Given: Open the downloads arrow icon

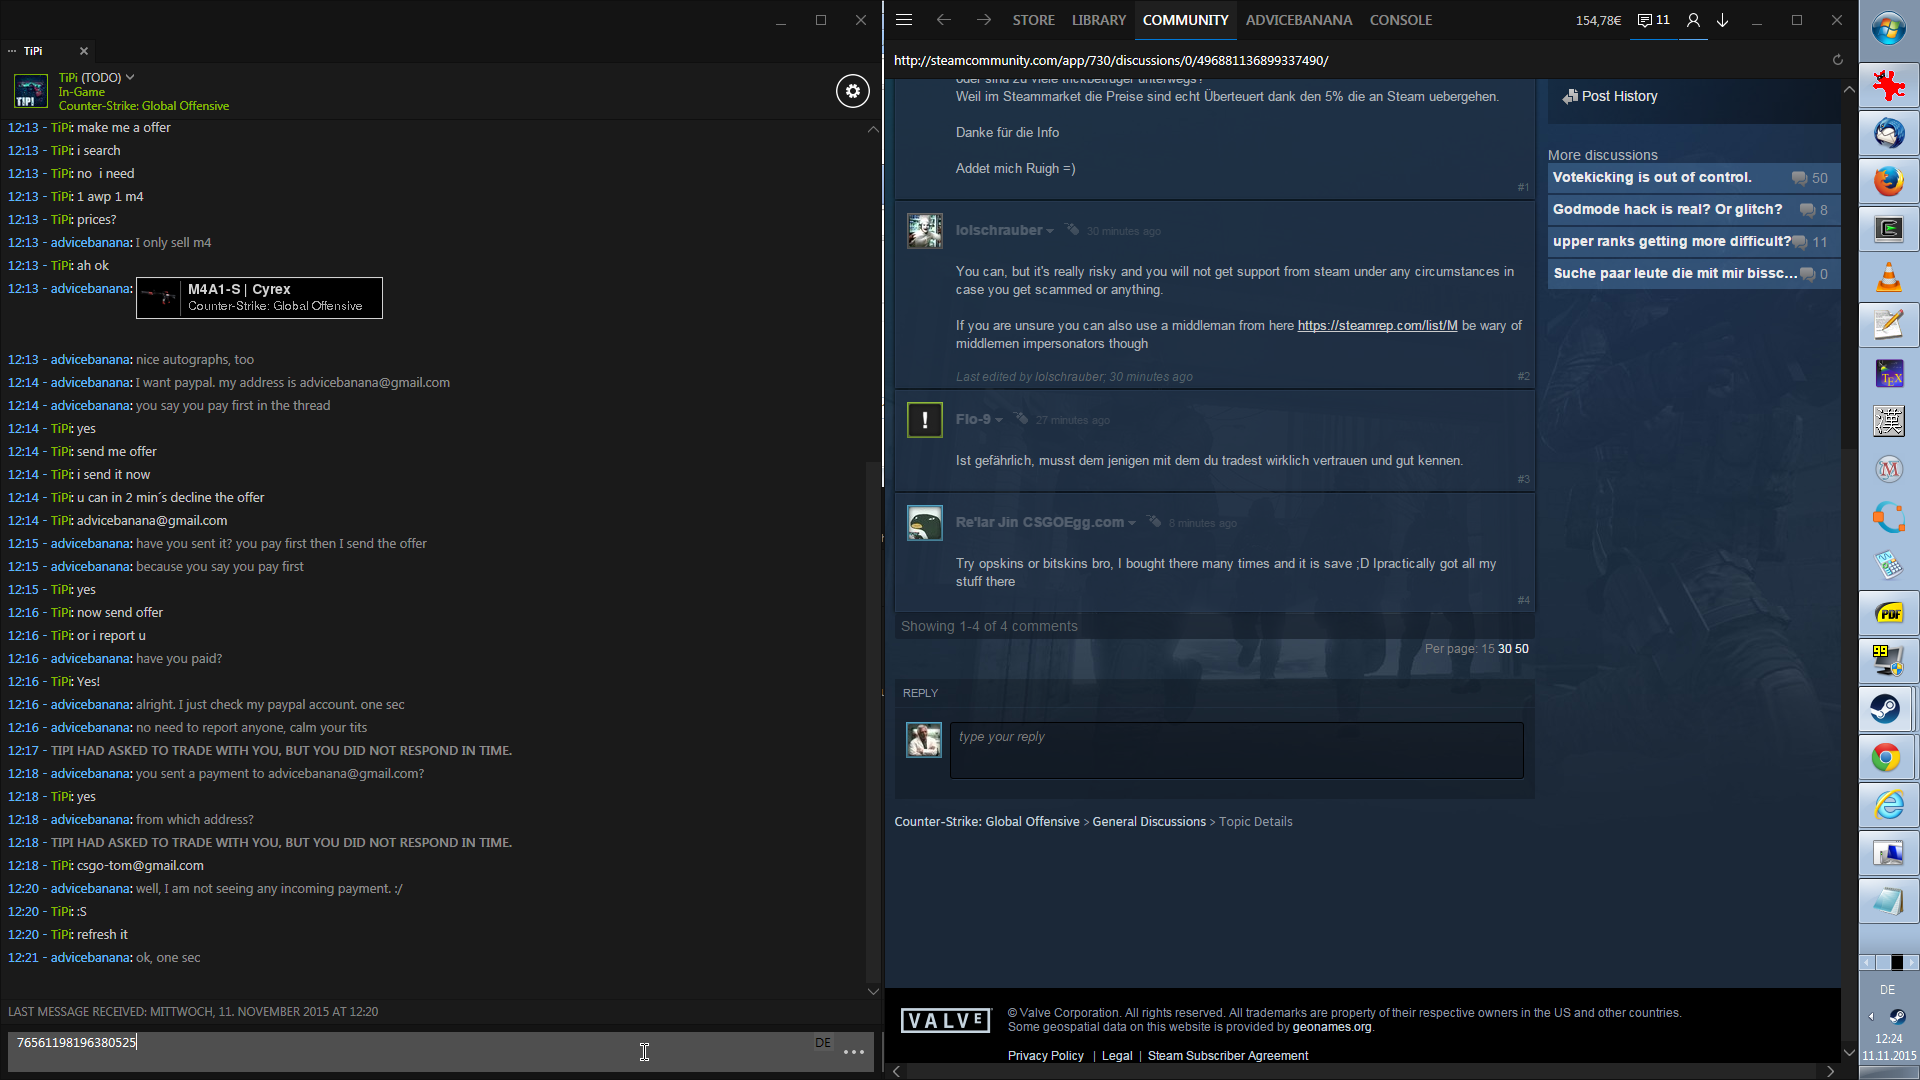Looking at the screenshot, I should coord(1723,20).
